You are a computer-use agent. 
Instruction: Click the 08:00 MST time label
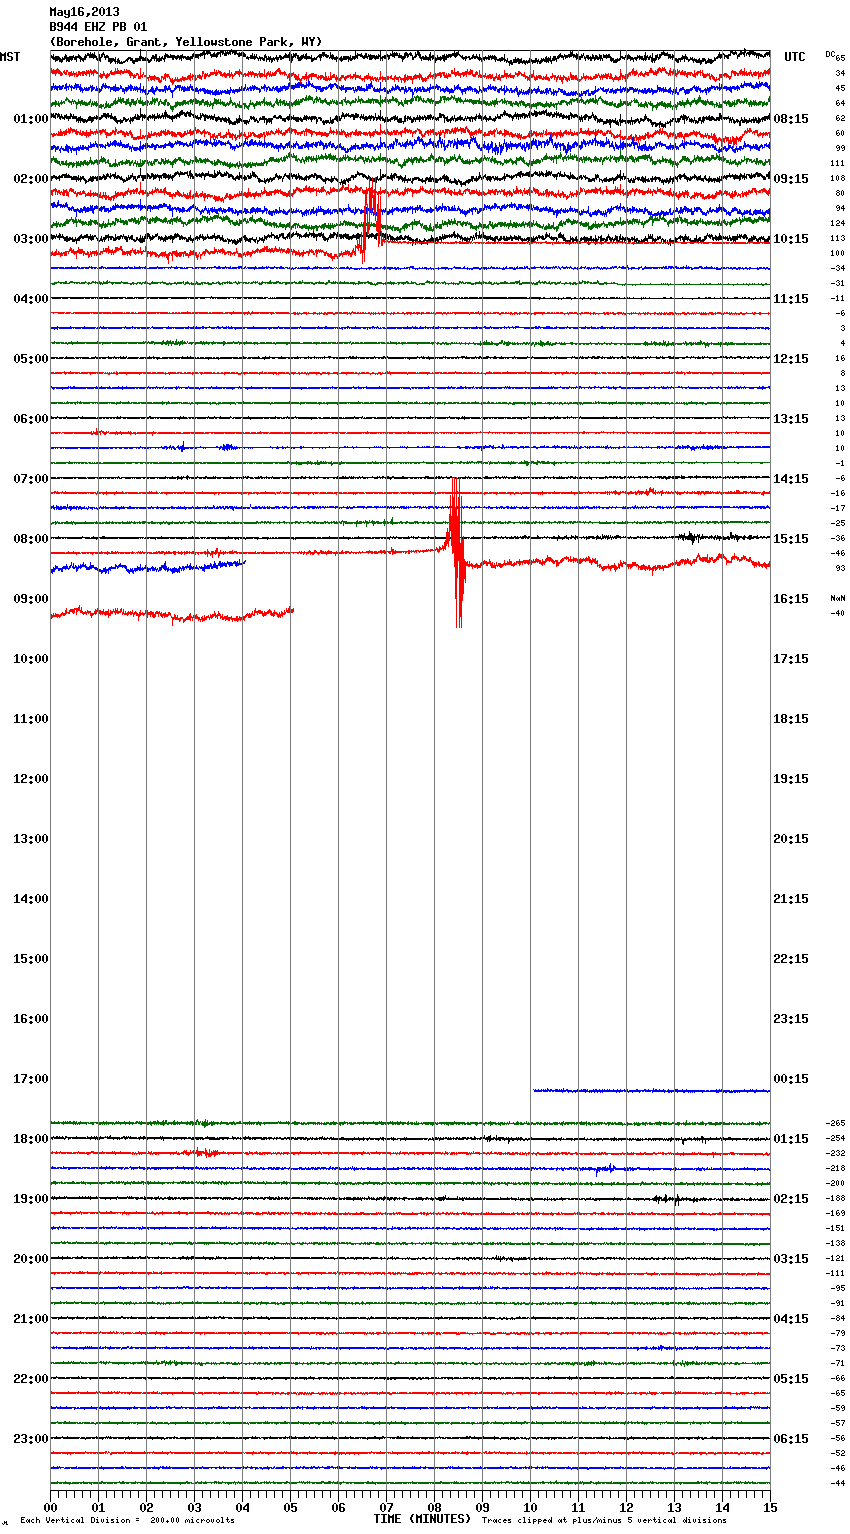pos(30,539)
